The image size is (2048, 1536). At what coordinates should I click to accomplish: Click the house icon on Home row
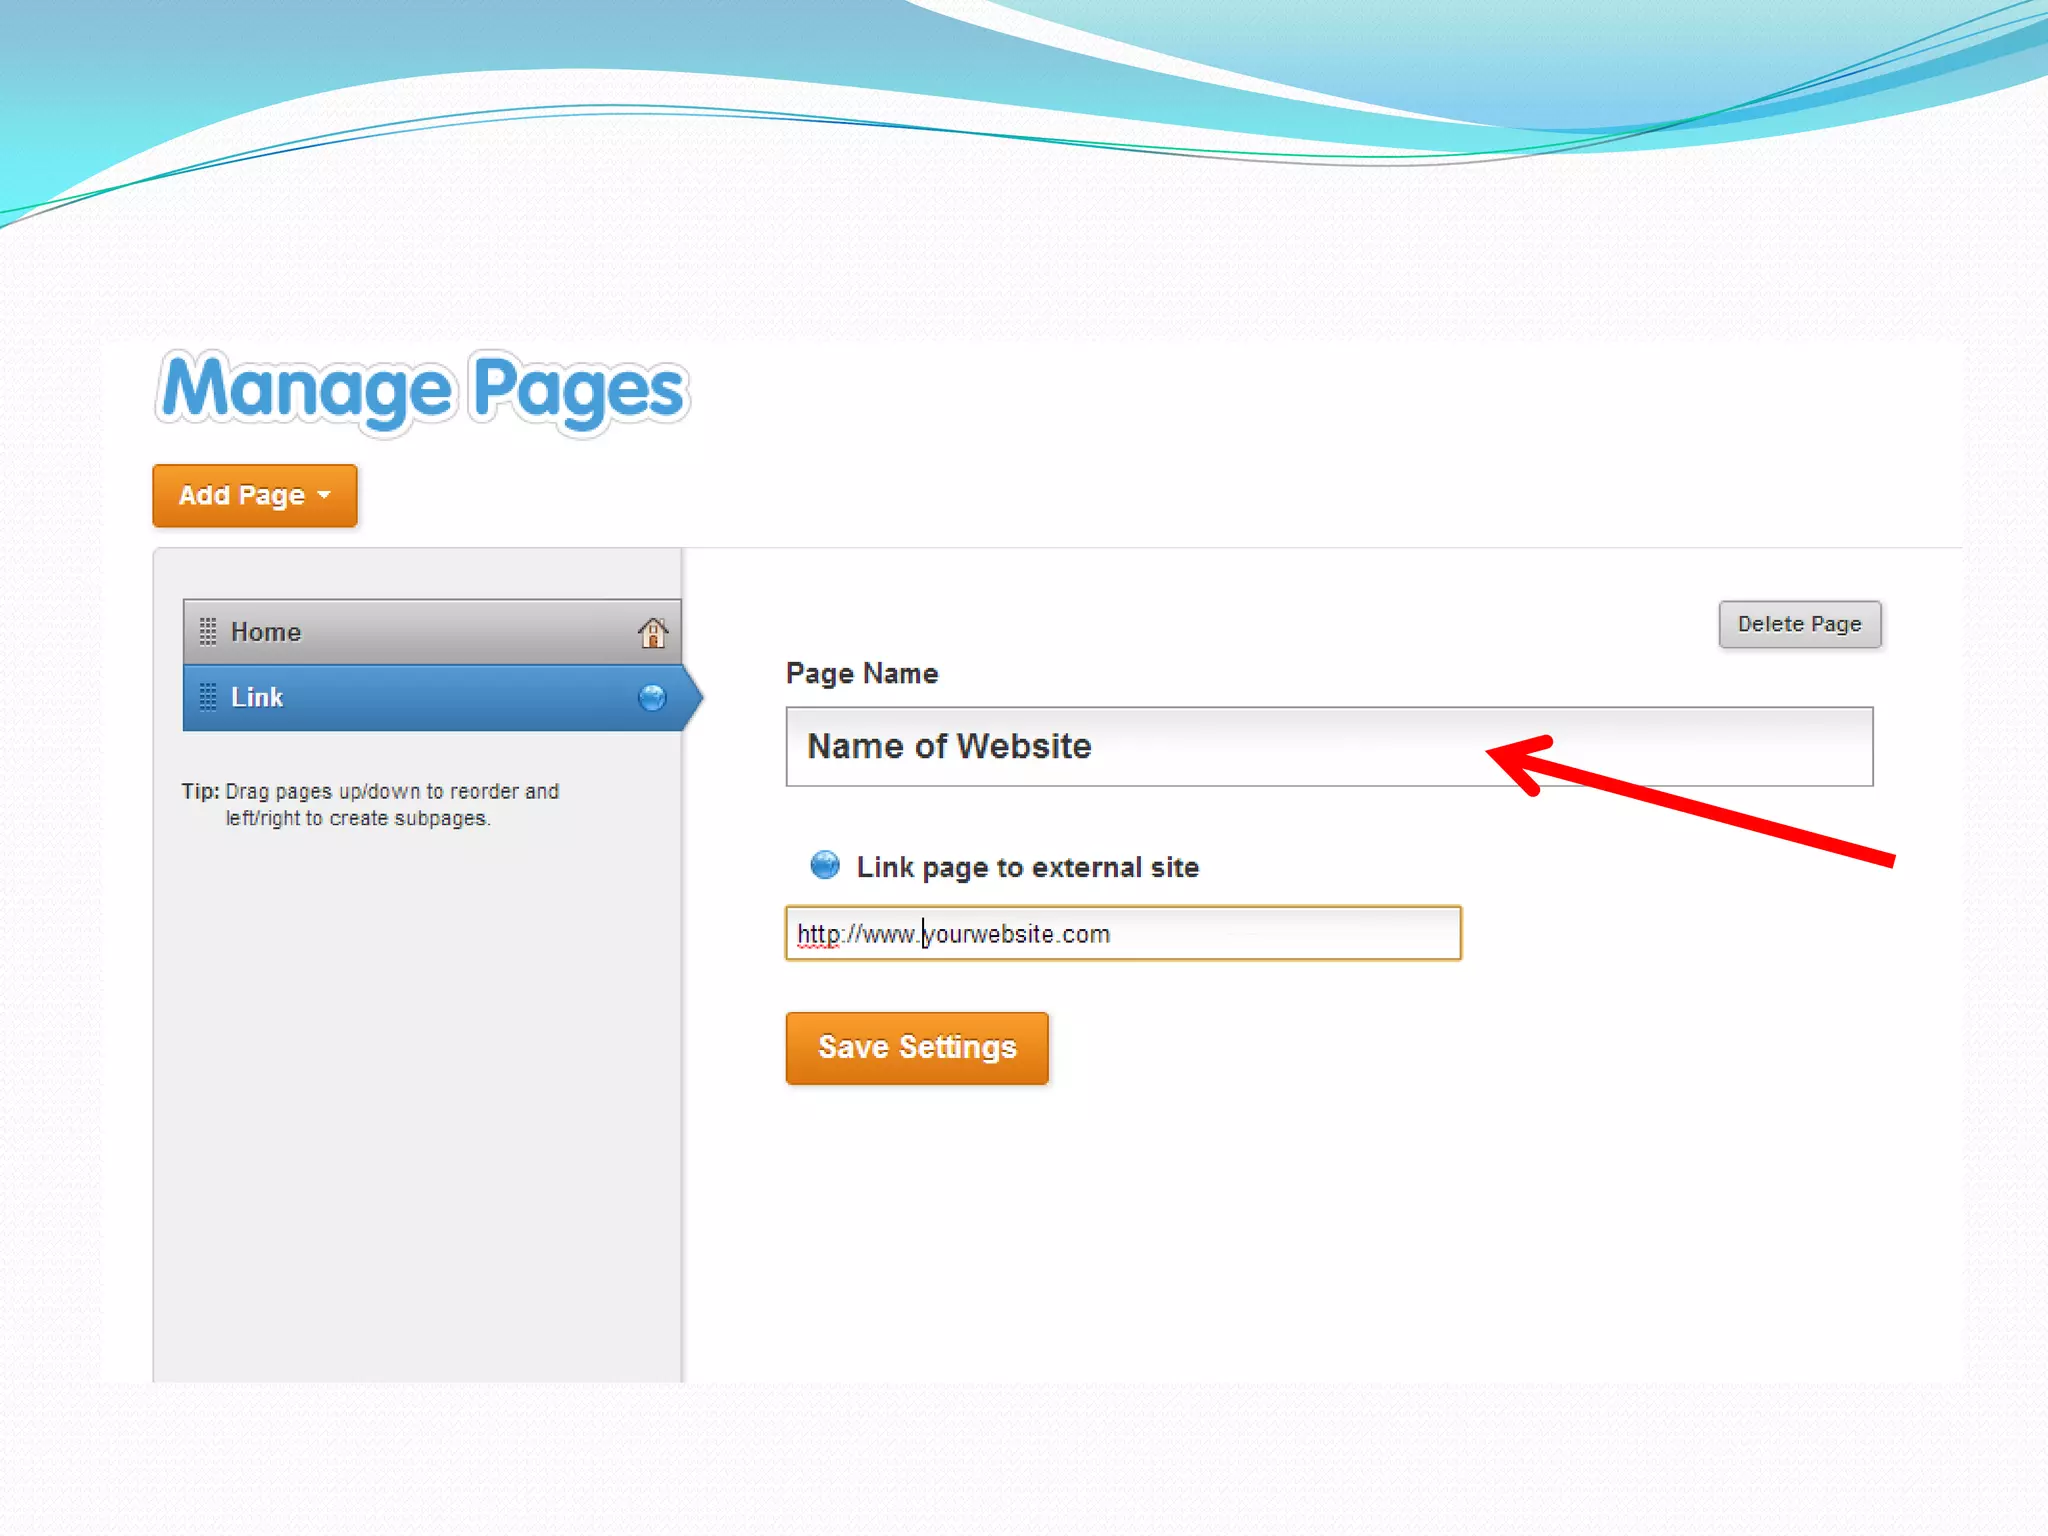(652, 632)
